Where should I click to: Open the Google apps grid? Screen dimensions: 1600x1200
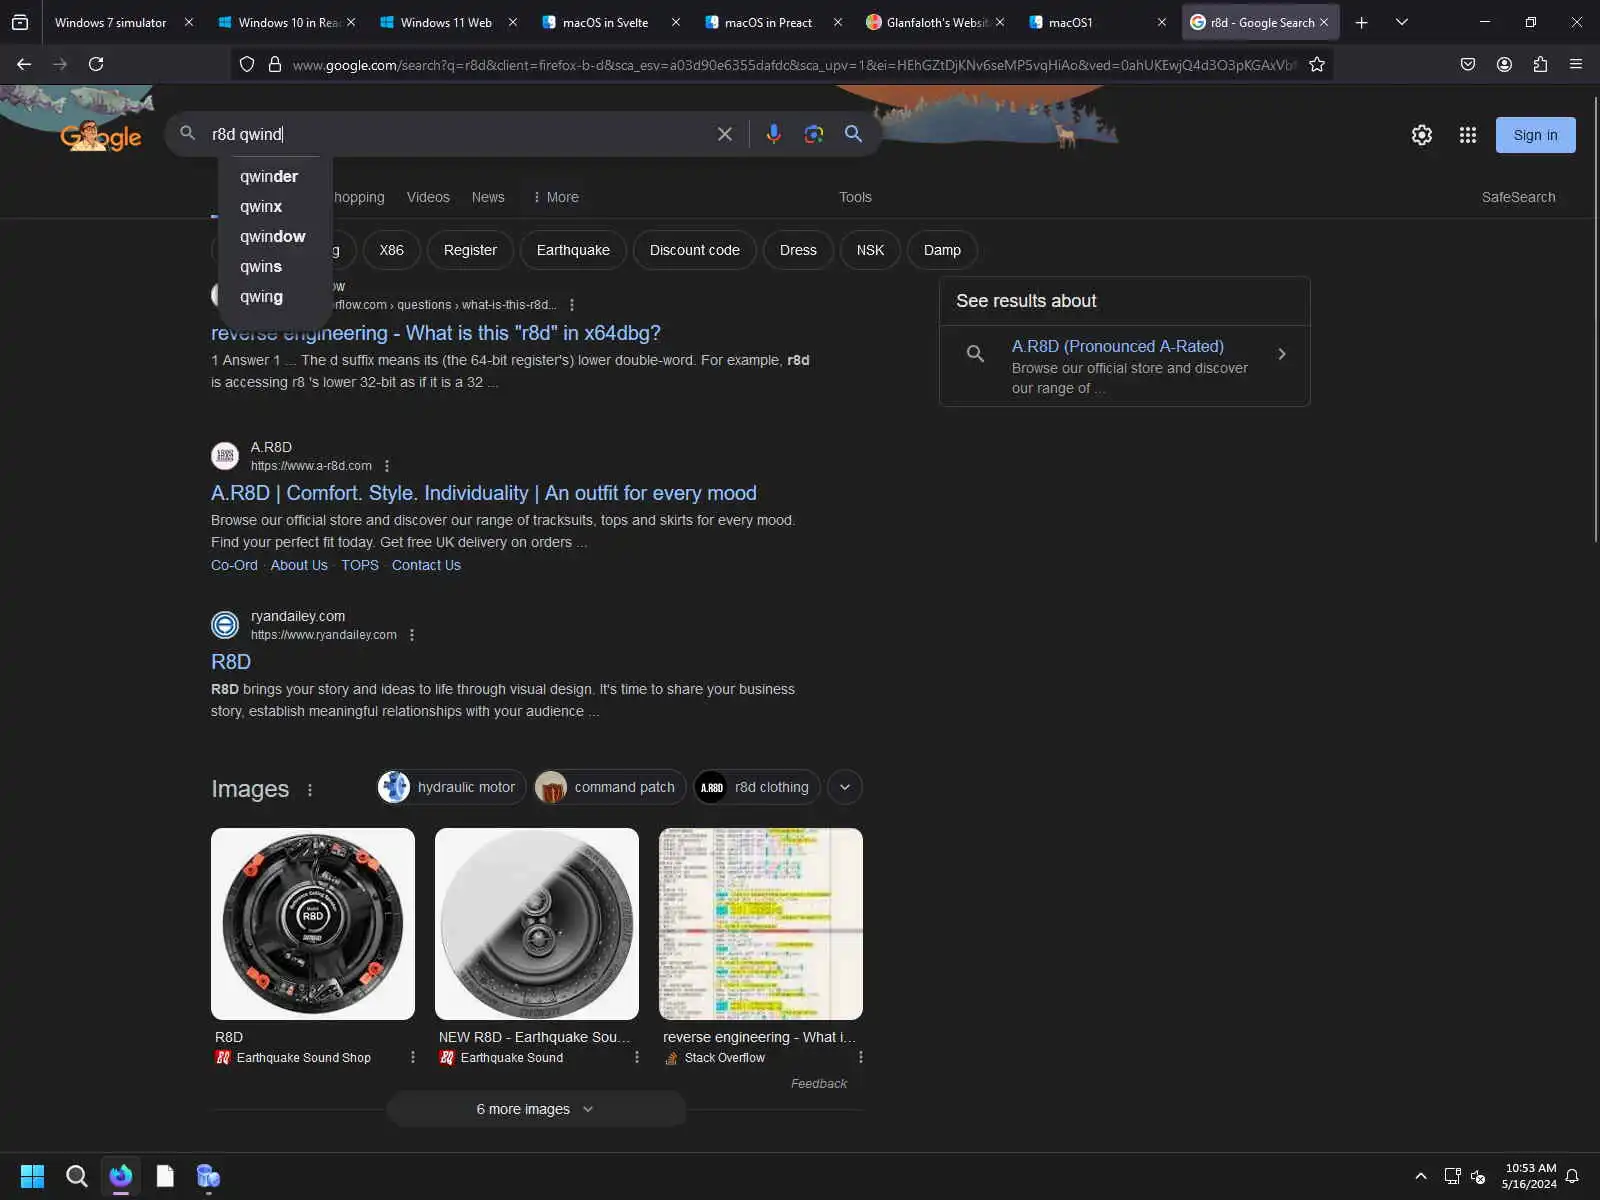pos(1468,135)
